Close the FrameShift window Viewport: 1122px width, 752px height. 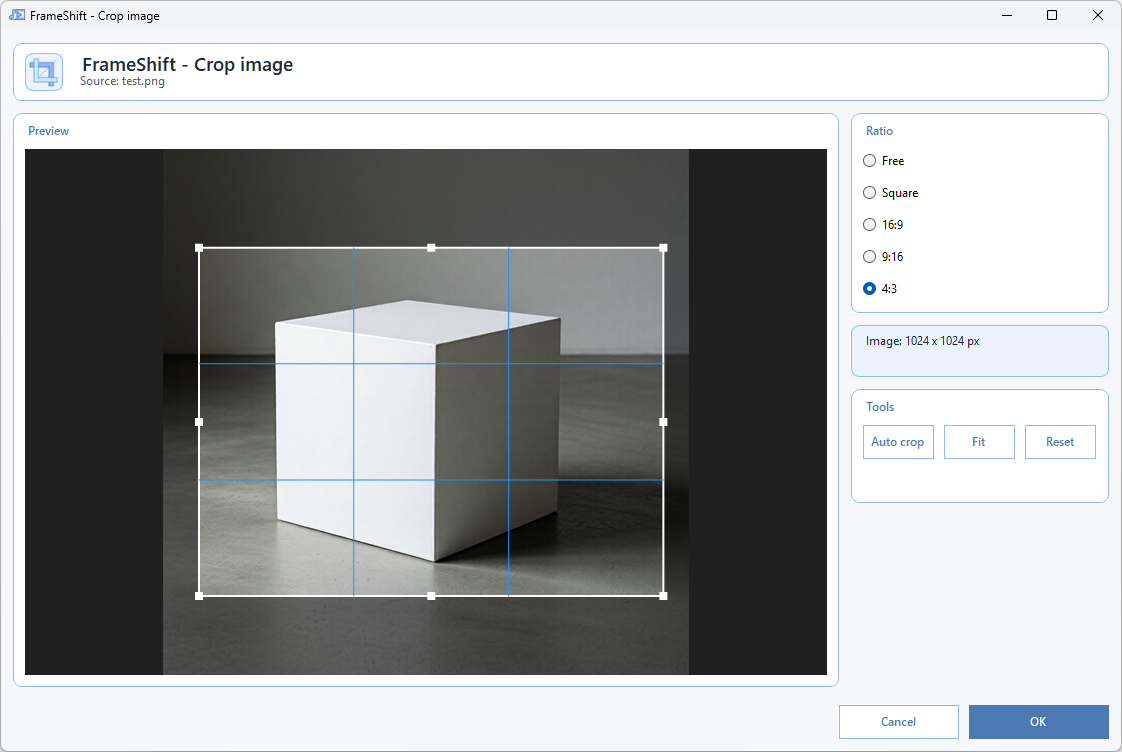[1098, 15]
